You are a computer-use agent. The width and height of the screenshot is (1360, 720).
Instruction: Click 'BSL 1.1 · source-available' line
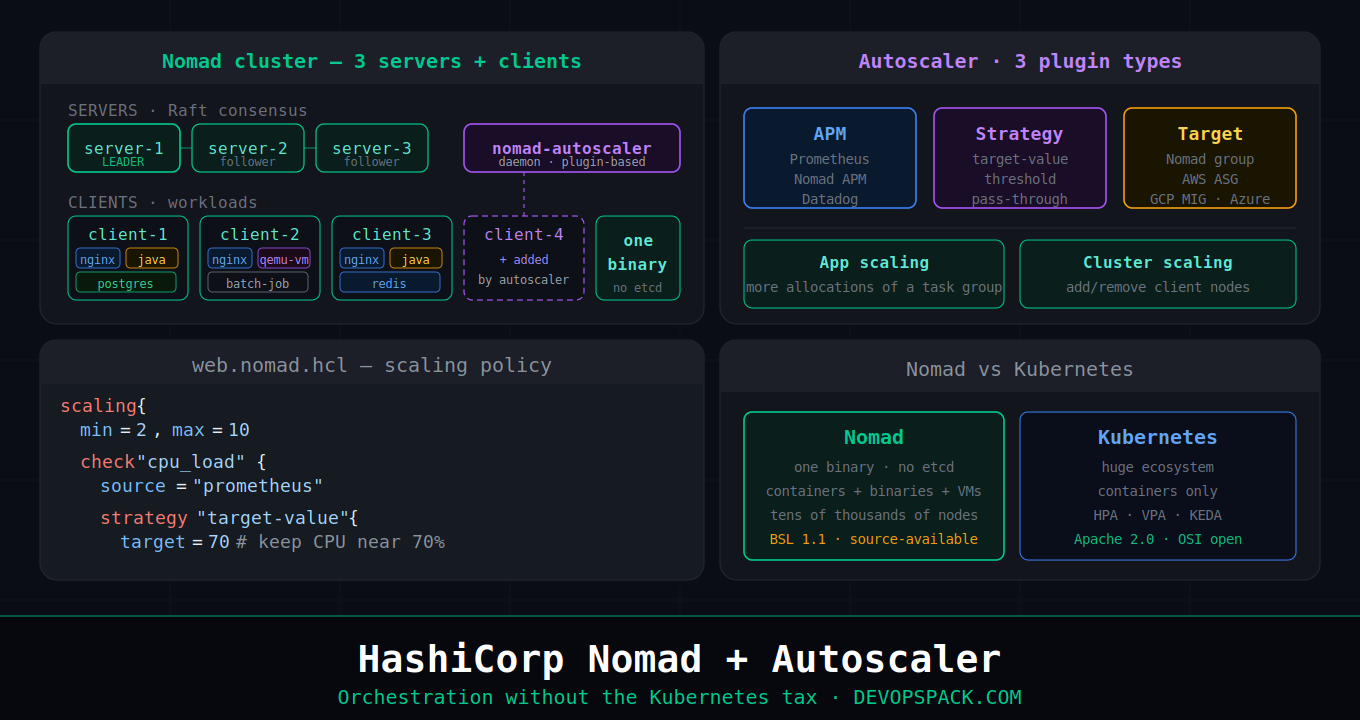874,539
